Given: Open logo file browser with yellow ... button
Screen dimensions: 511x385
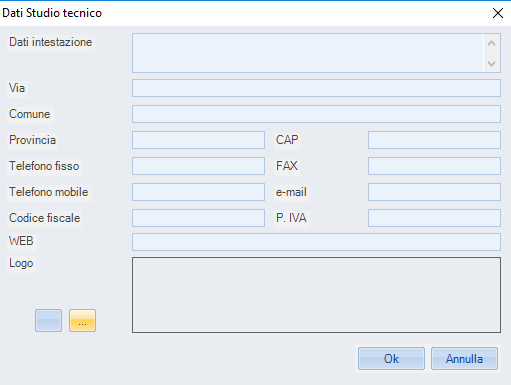Looking at the screenshot, I should click(x=82, y=320).
